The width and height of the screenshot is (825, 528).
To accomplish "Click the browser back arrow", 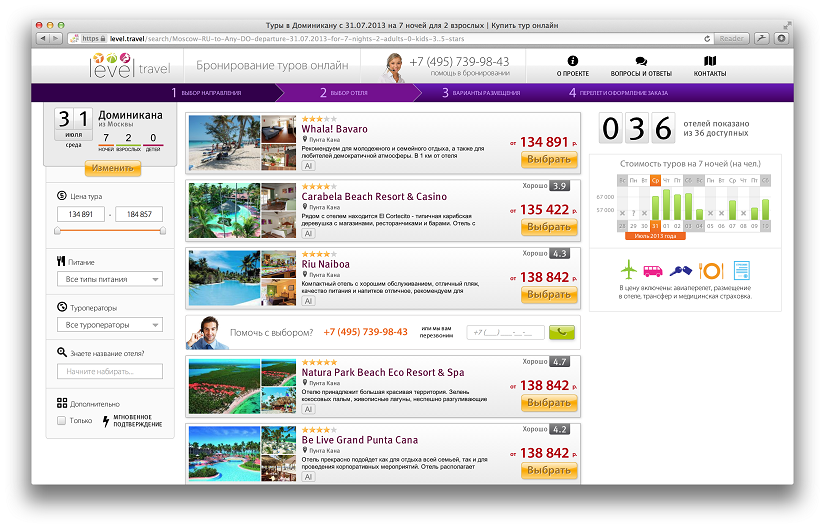I will click(x=43, y=38).
